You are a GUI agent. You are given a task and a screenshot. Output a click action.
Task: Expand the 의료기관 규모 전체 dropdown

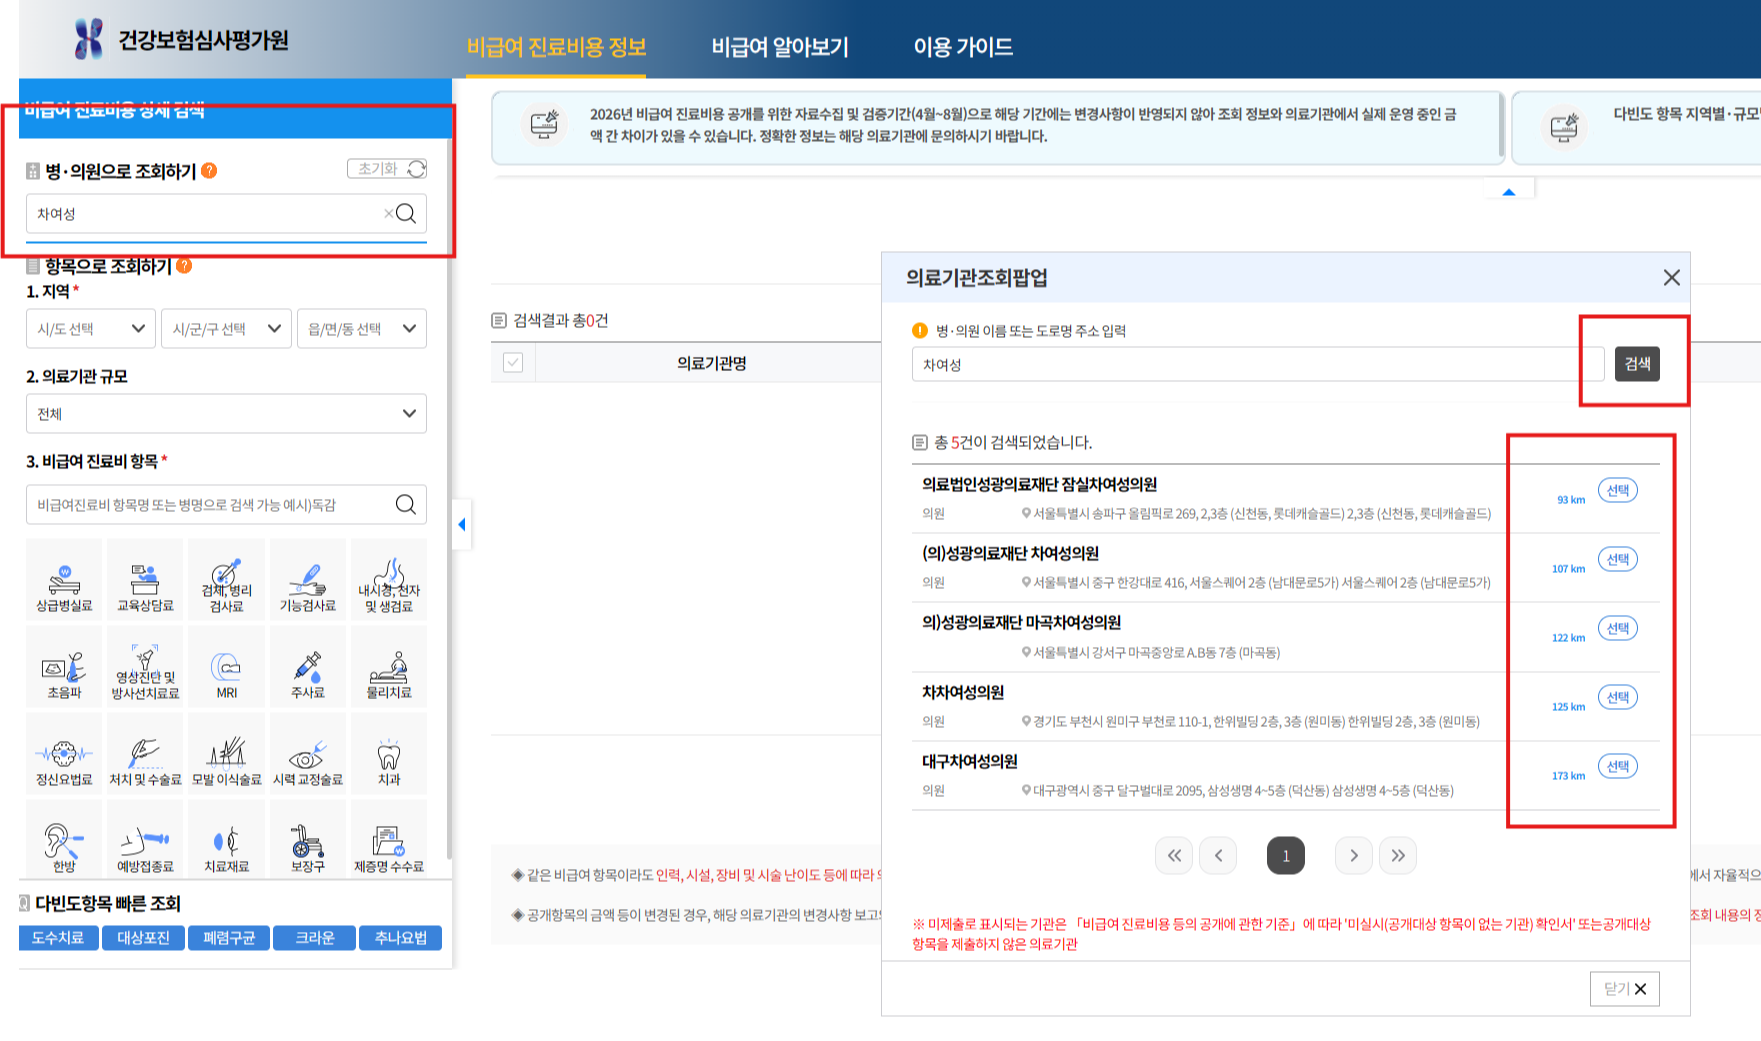point(226,413)
